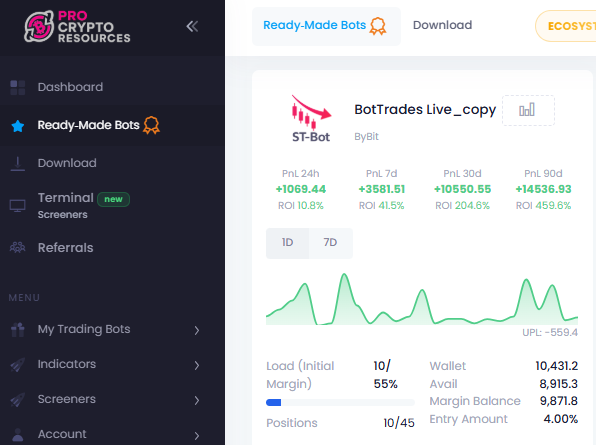
Task: Click the green PnL area chart
Action: pyautogui.click(x=422, y=299)
